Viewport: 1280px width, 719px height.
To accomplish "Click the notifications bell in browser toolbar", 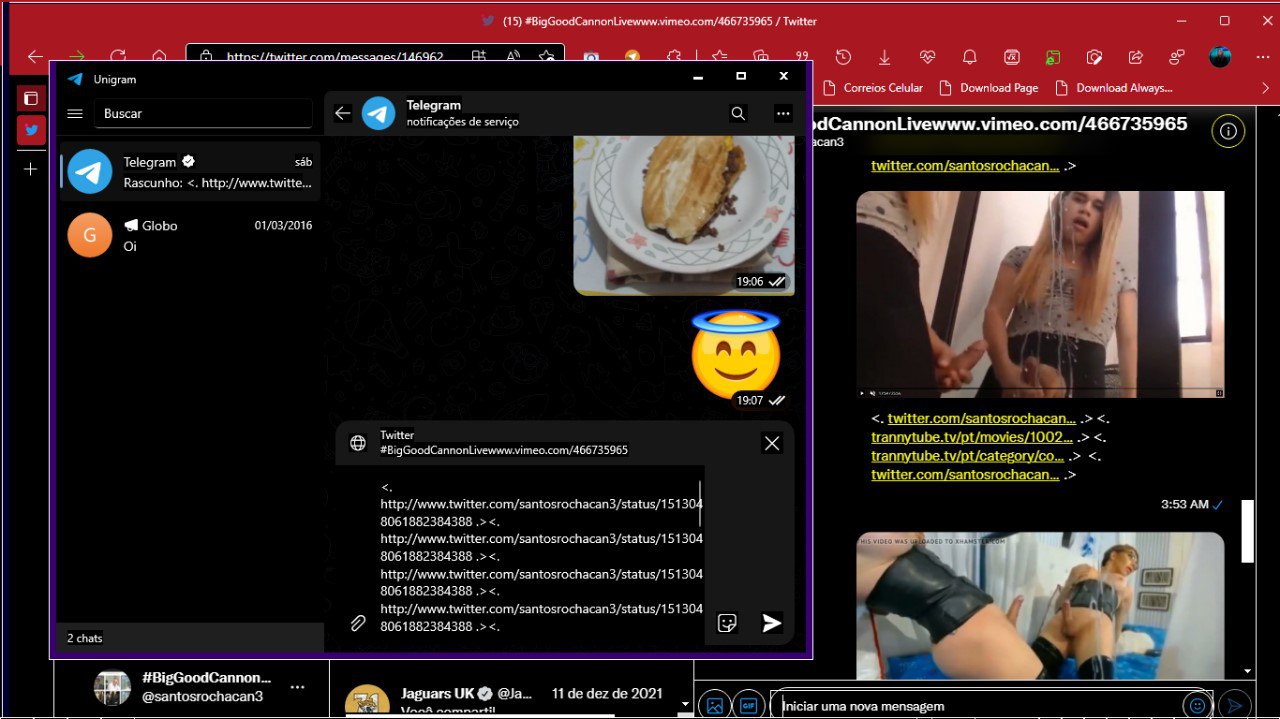I will [969, 57].
